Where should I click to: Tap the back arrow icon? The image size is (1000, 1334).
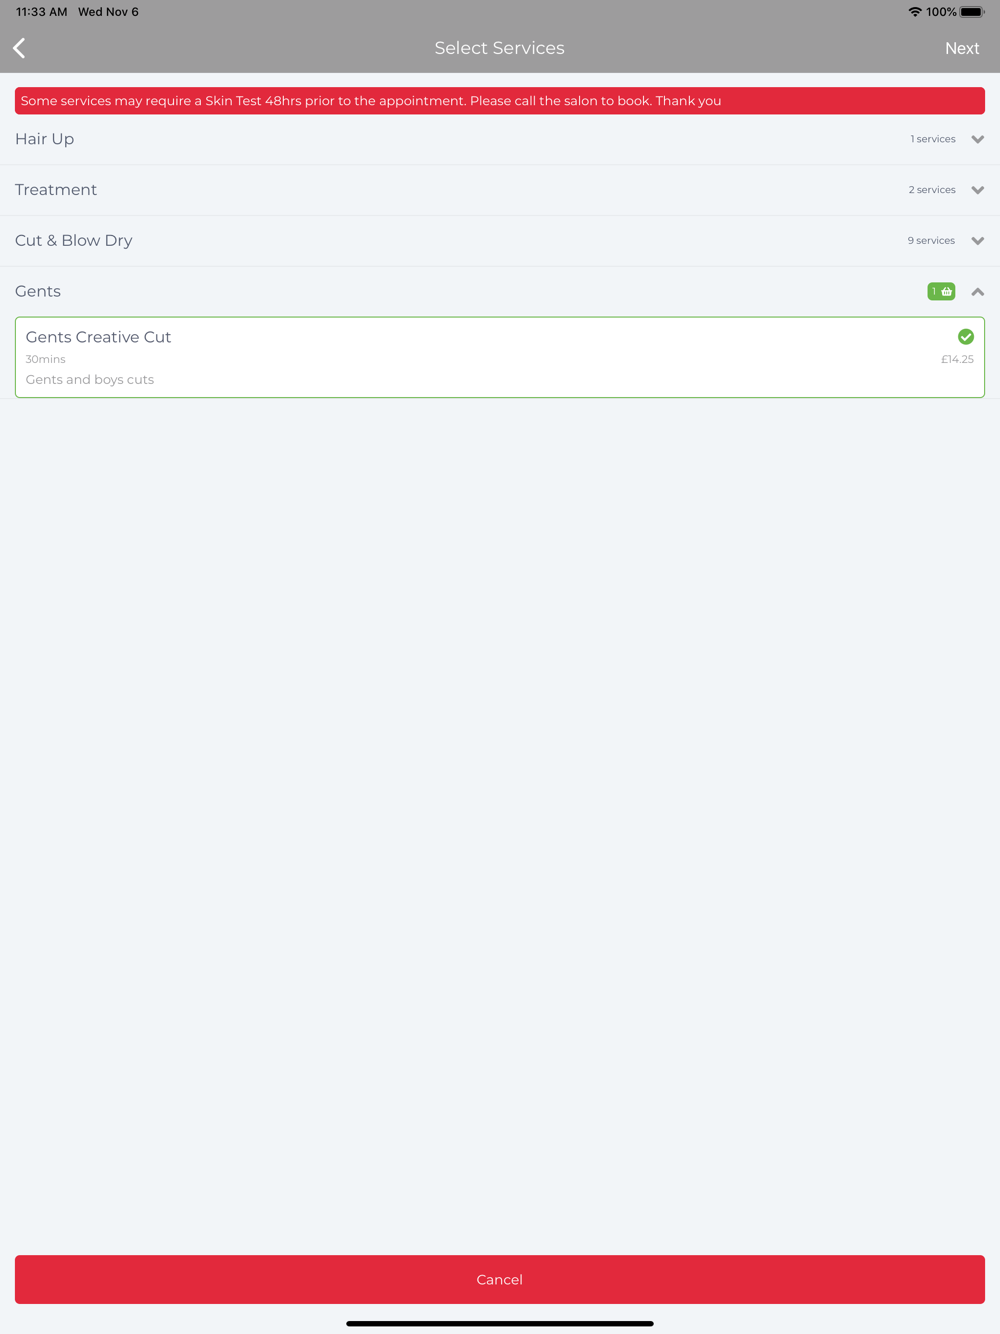(19, 48)
